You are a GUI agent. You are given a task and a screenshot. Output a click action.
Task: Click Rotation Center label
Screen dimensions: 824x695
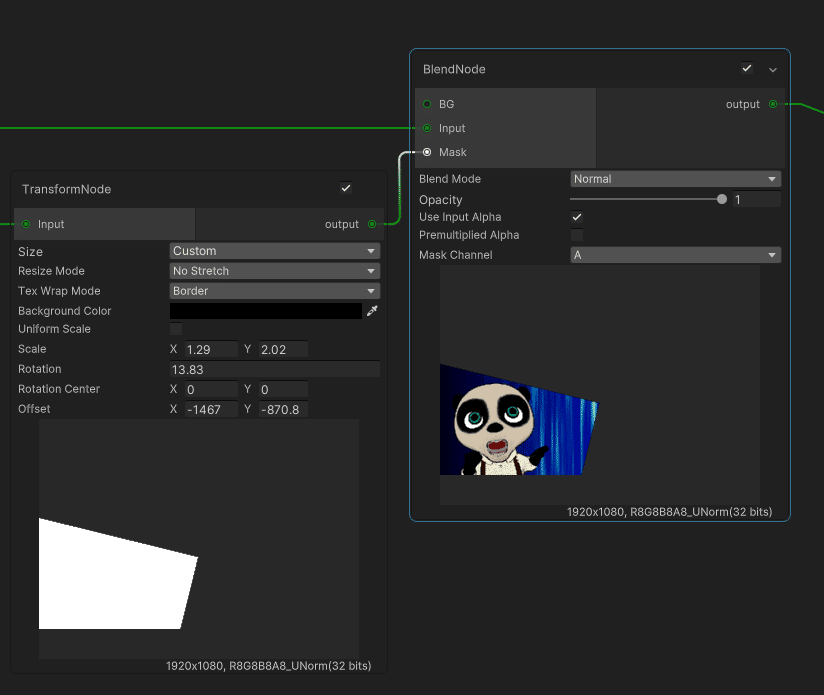point(59,389)
